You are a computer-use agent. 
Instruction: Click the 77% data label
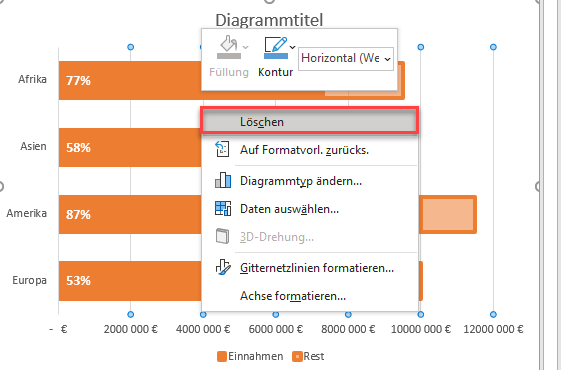(78, 81)
